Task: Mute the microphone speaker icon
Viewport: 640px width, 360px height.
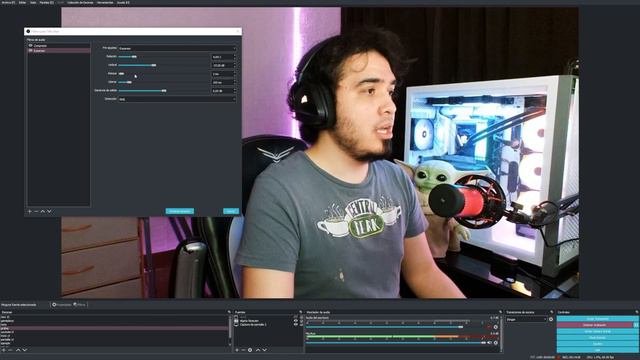Action: click(x=489, y=342)
